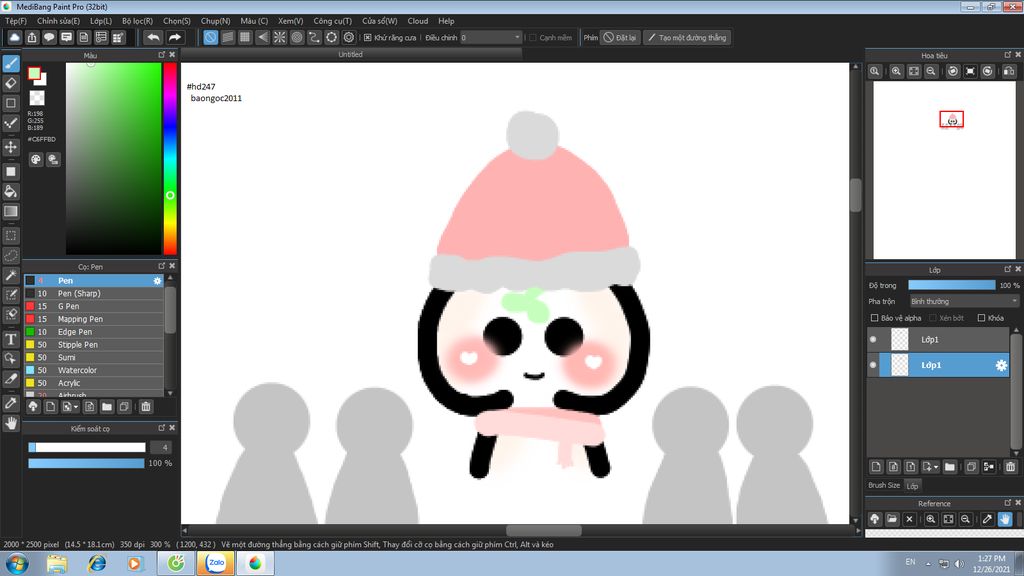Delete brush with trash icon in brush panel

146,406
